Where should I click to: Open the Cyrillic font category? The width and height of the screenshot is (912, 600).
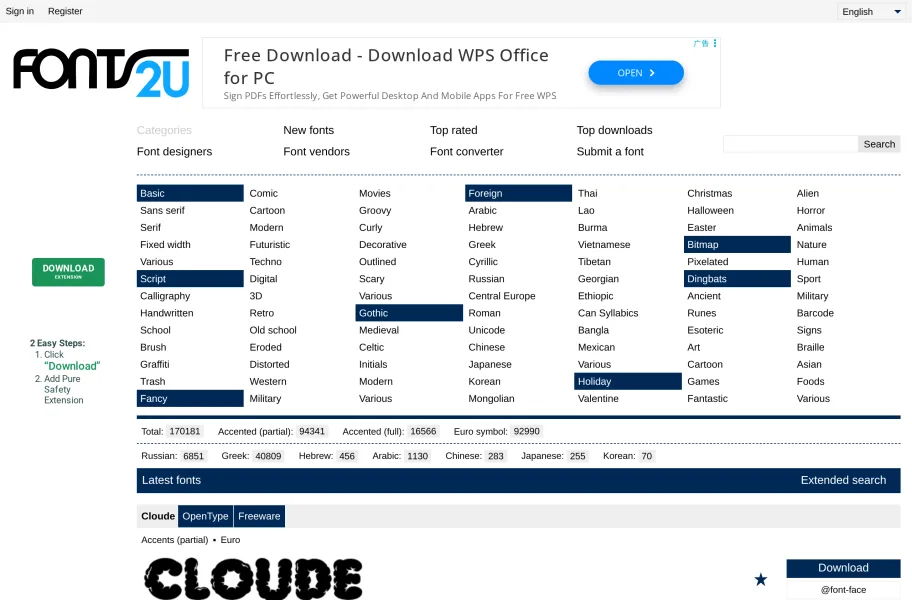tap(483, 262)
